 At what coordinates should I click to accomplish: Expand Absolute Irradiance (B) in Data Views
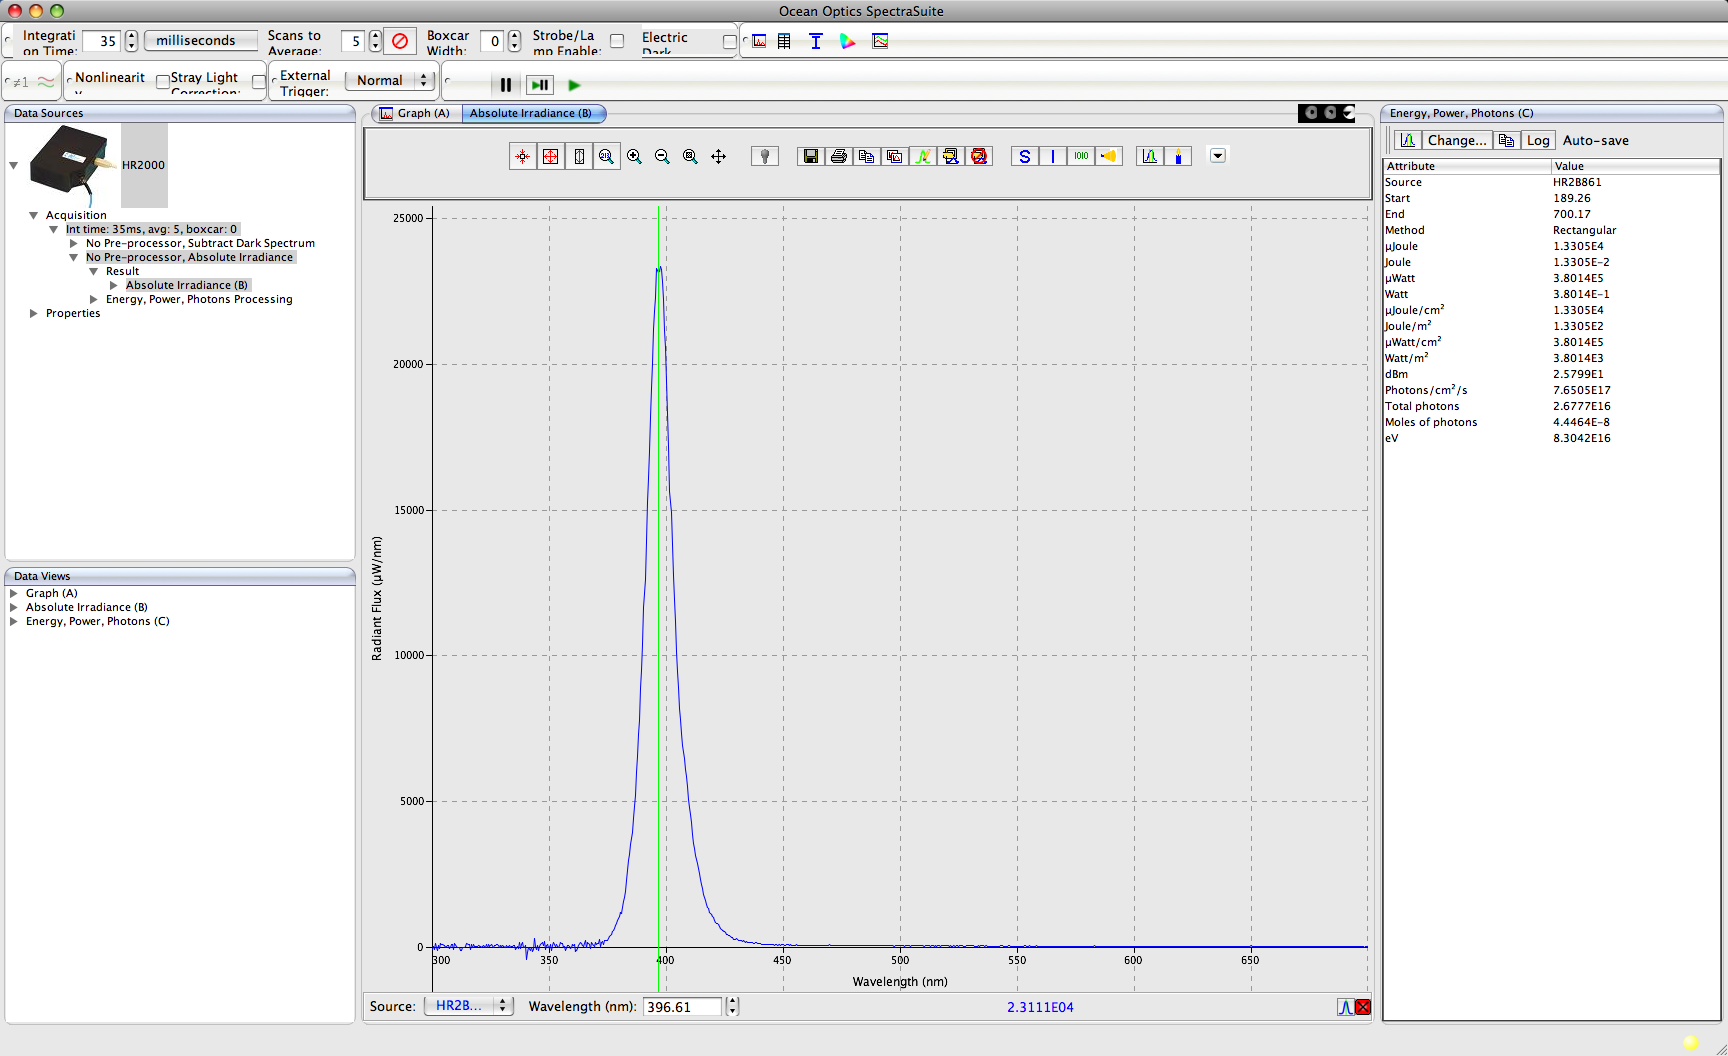(x=14, y=607)
